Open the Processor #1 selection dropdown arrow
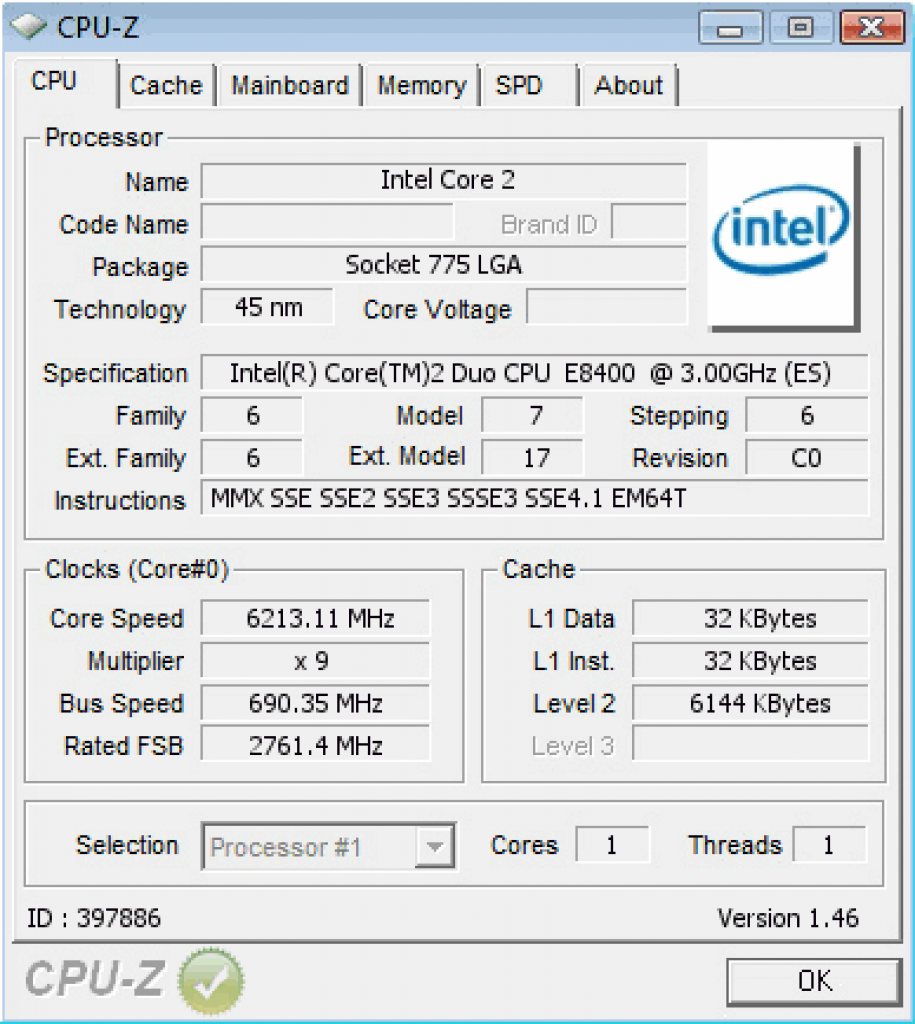Viewport: 915px width, 1024px height. [x=434, y=847]
